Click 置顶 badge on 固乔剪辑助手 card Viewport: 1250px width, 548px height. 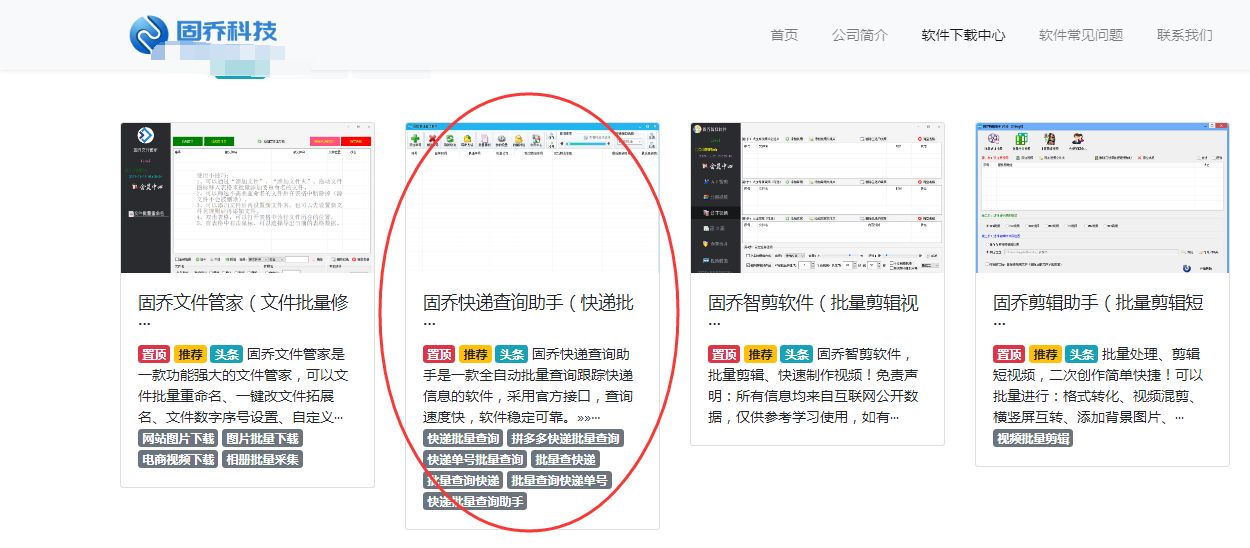[x=1009, y=354]
